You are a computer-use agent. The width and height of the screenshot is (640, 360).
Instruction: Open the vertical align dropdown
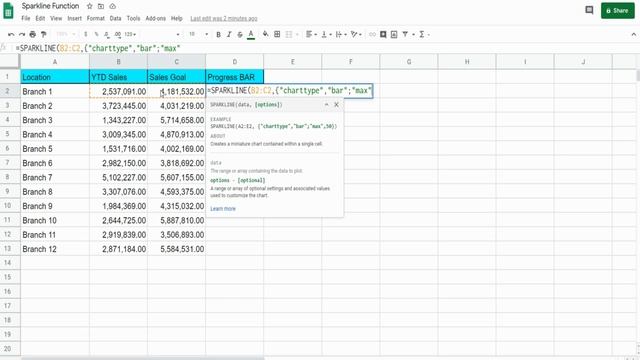(x=326, y=34)
